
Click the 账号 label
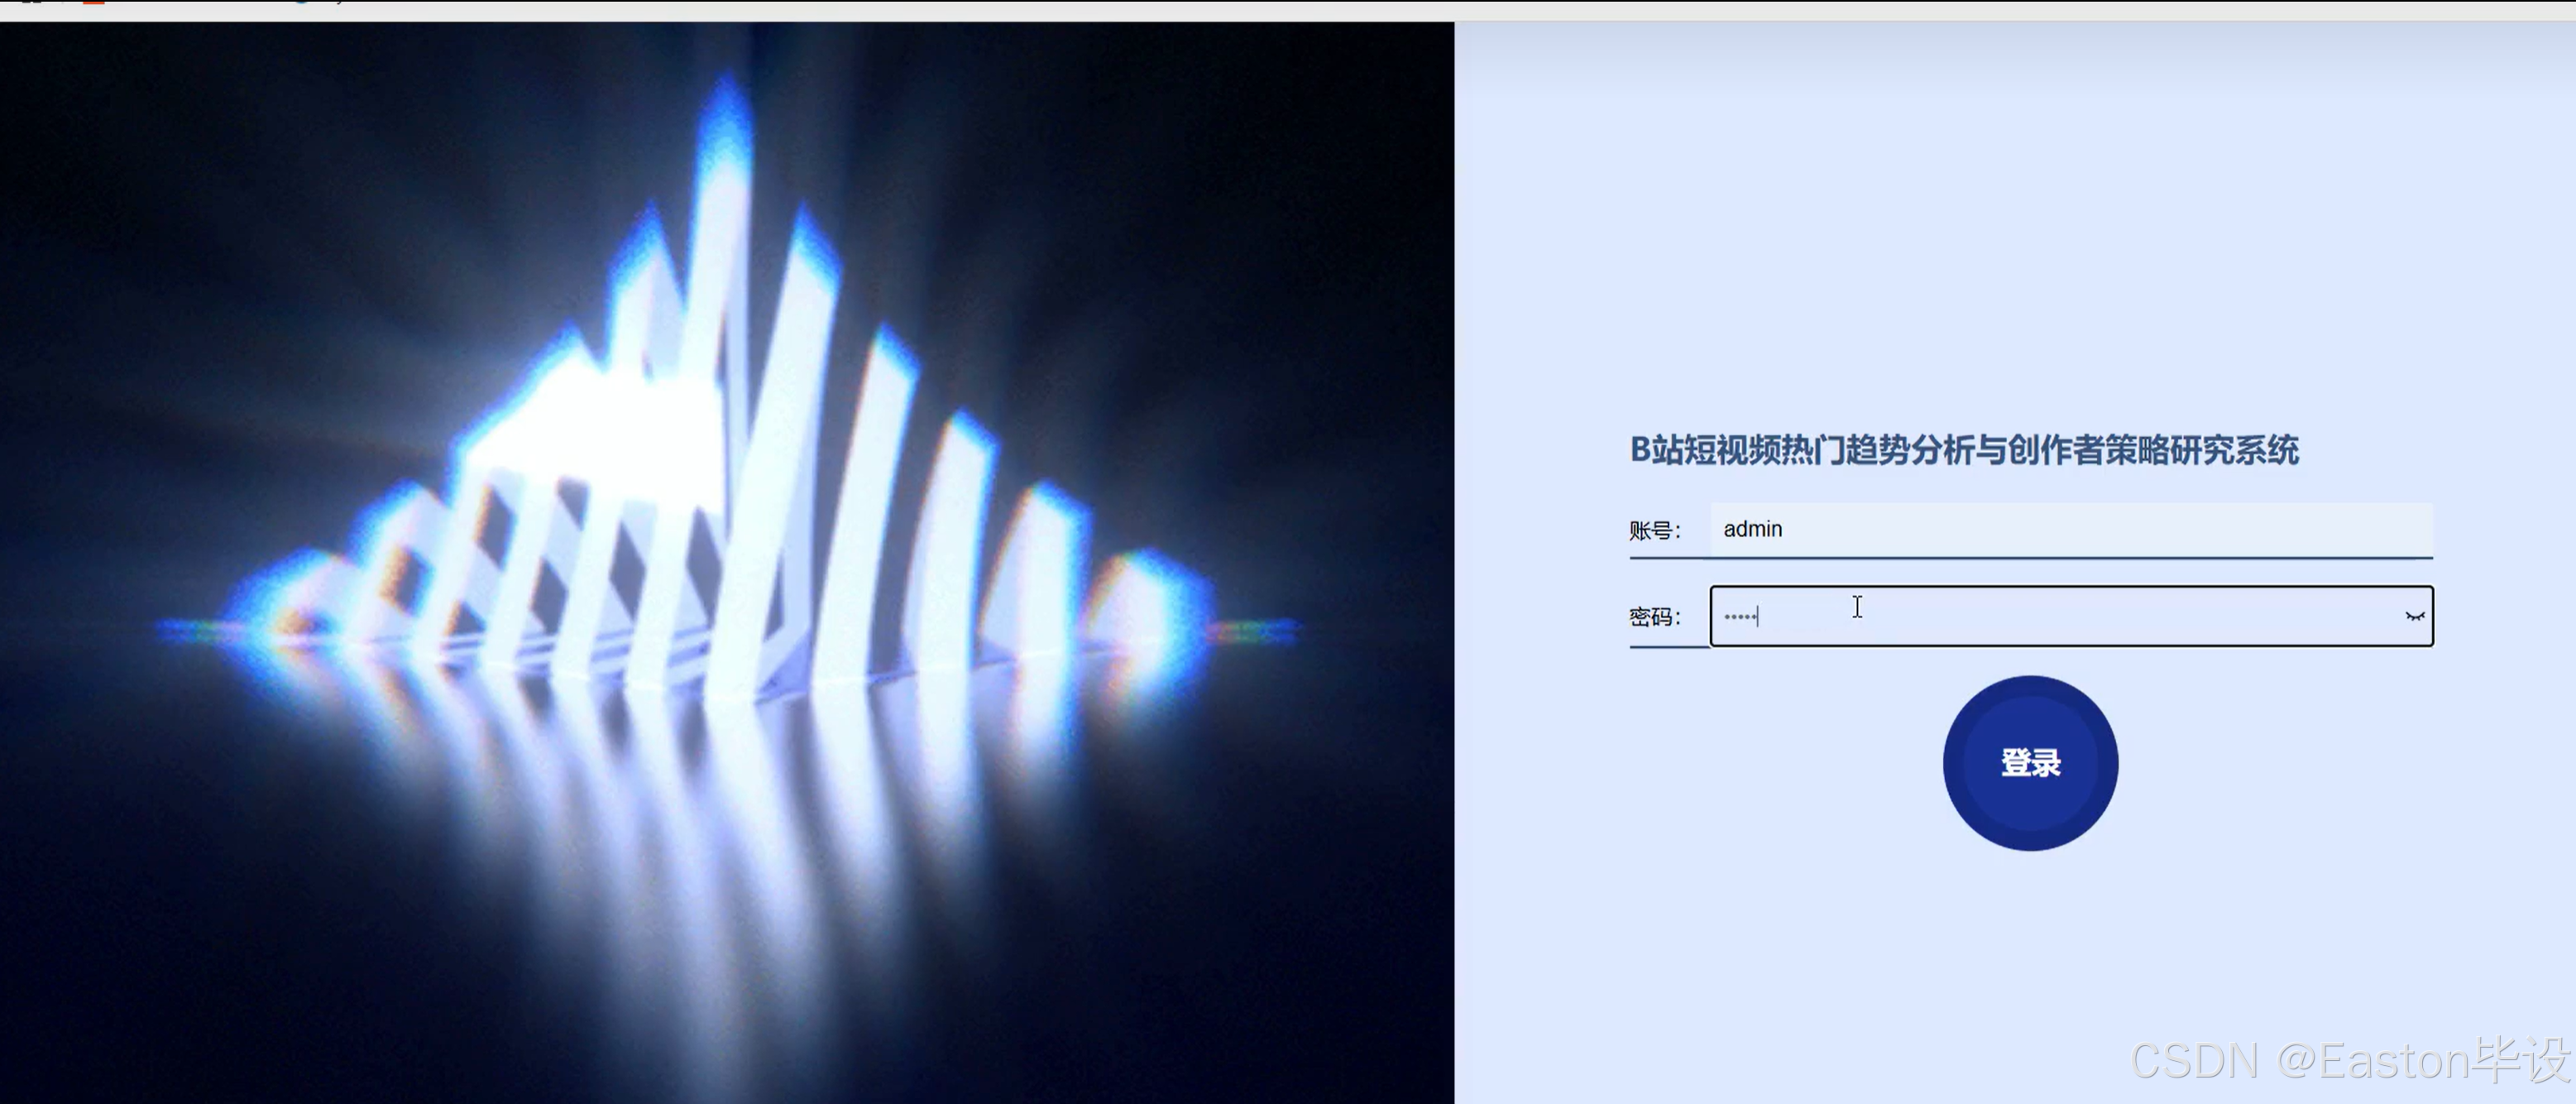1655,530
